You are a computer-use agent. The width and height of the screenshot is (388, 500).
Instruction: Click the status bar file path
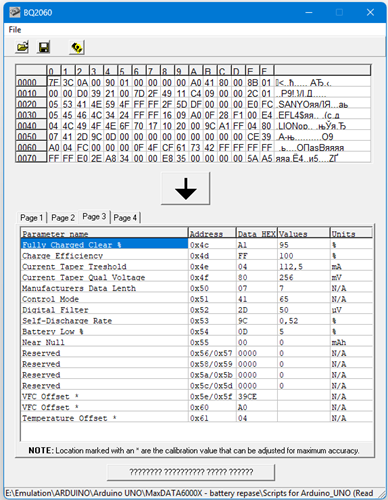pos(189,493)
